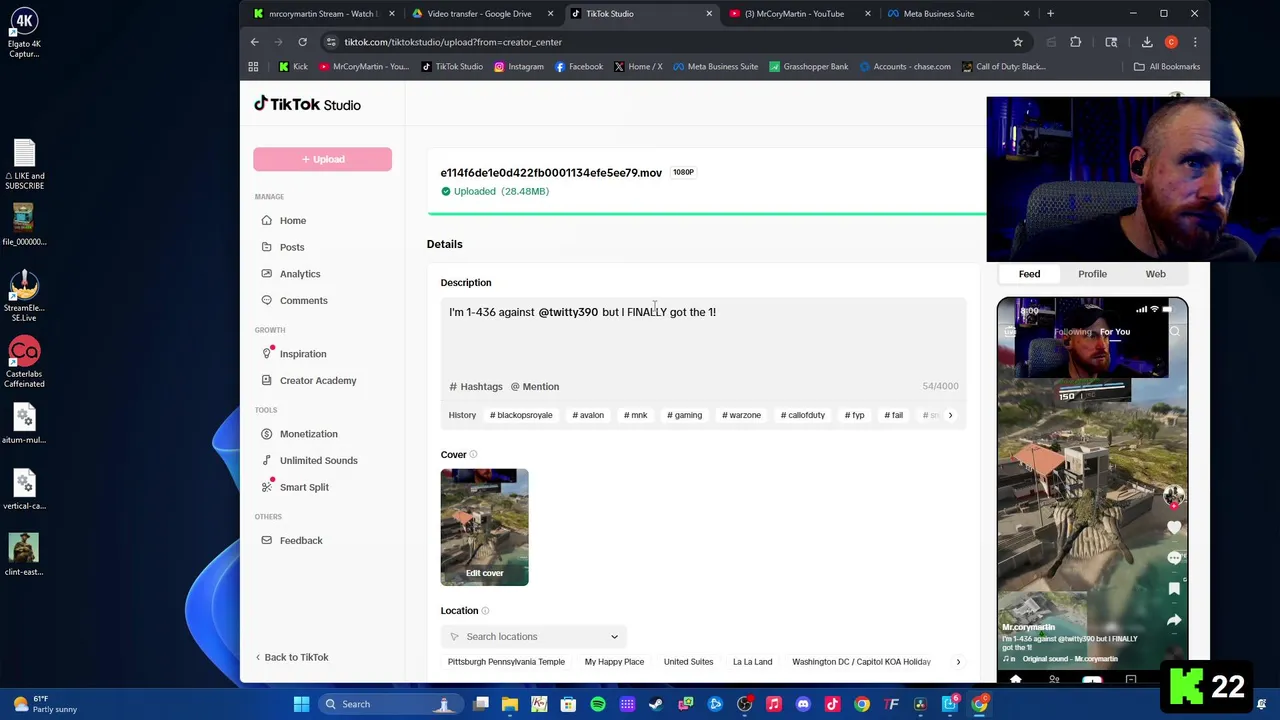Add the #gaming hashtag
The image size is (1280, 720).
pos(685,415)
